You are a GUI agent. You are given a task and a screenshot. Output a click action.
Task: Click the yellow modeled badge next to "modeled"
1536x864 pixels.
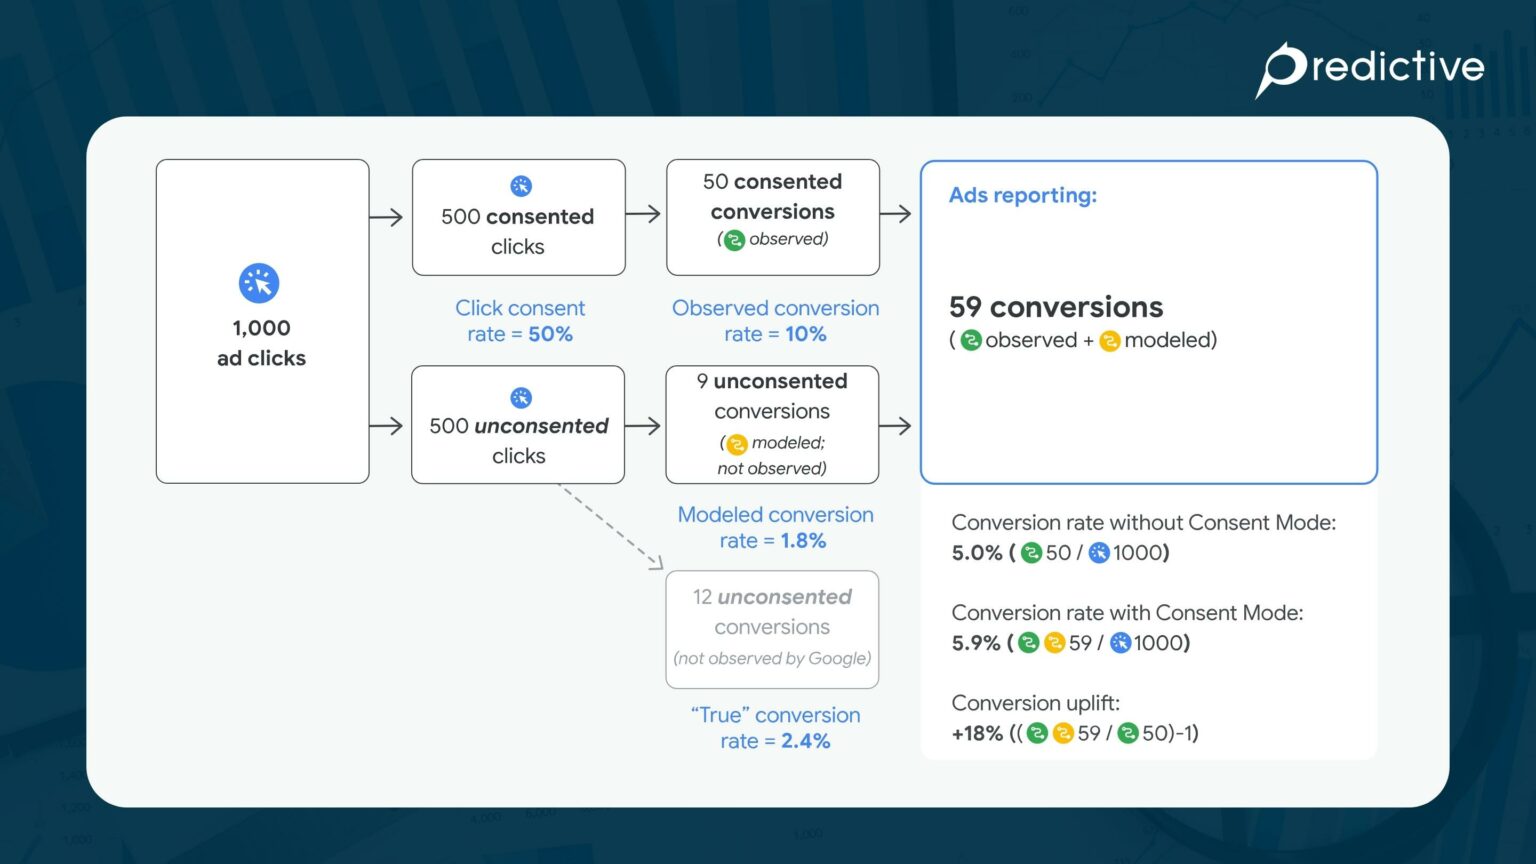[x=1110, y=340]
